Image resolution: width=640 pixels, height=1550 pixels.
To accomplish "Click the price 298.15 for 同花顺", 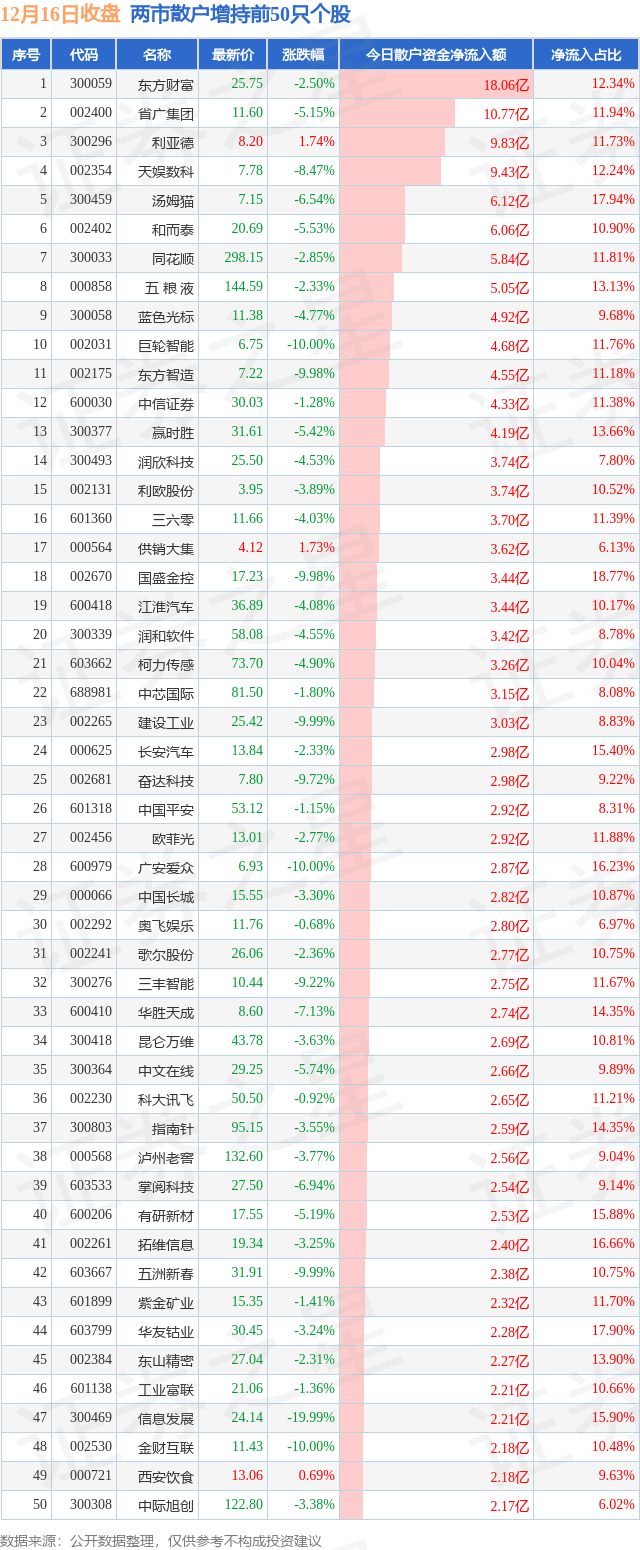I will pos(246,258).
